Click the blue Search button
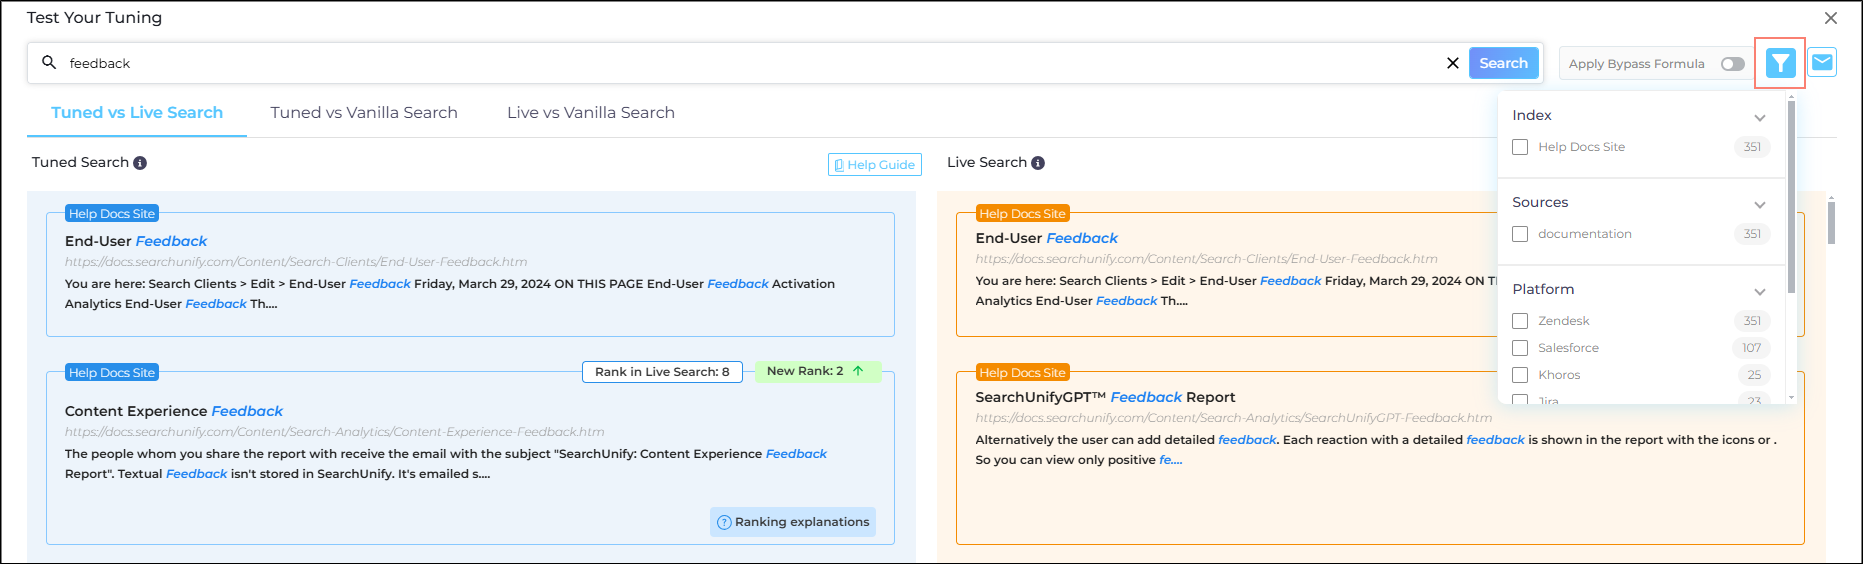Screen dimensions: 1863x564 1503,63
